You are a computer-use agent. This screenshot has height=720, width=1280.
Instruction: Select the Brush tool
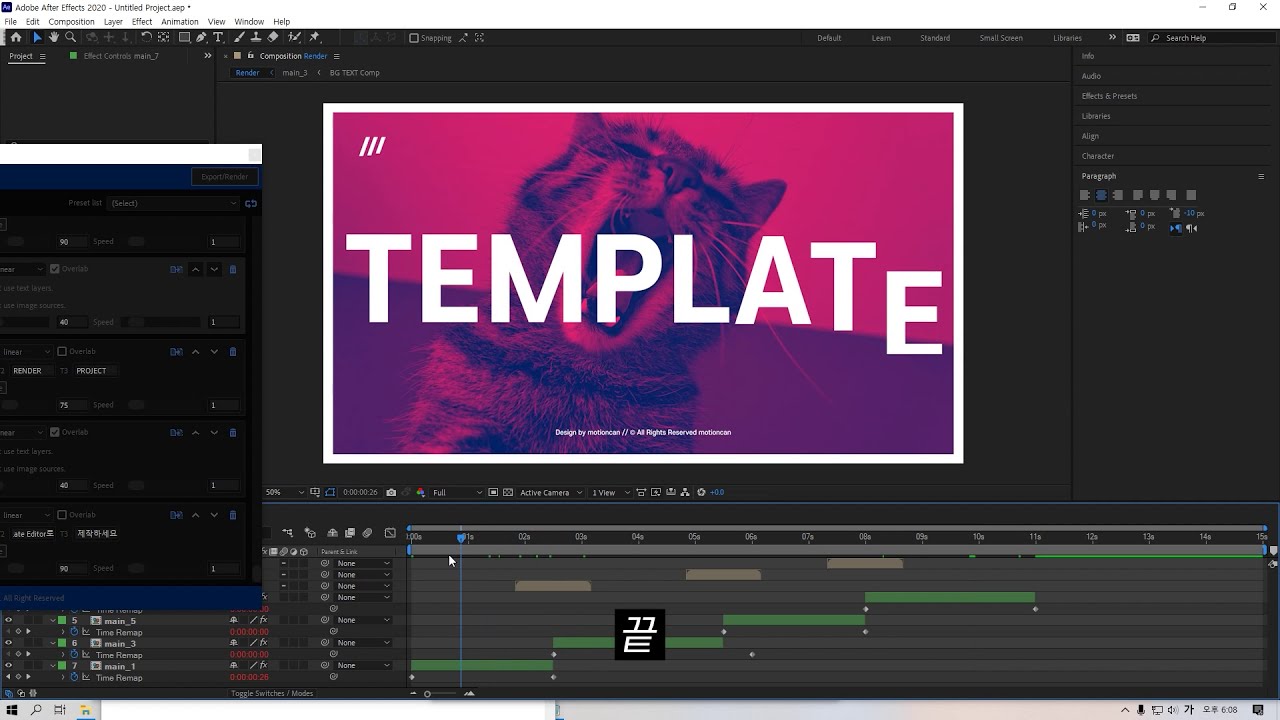[240, 38]
